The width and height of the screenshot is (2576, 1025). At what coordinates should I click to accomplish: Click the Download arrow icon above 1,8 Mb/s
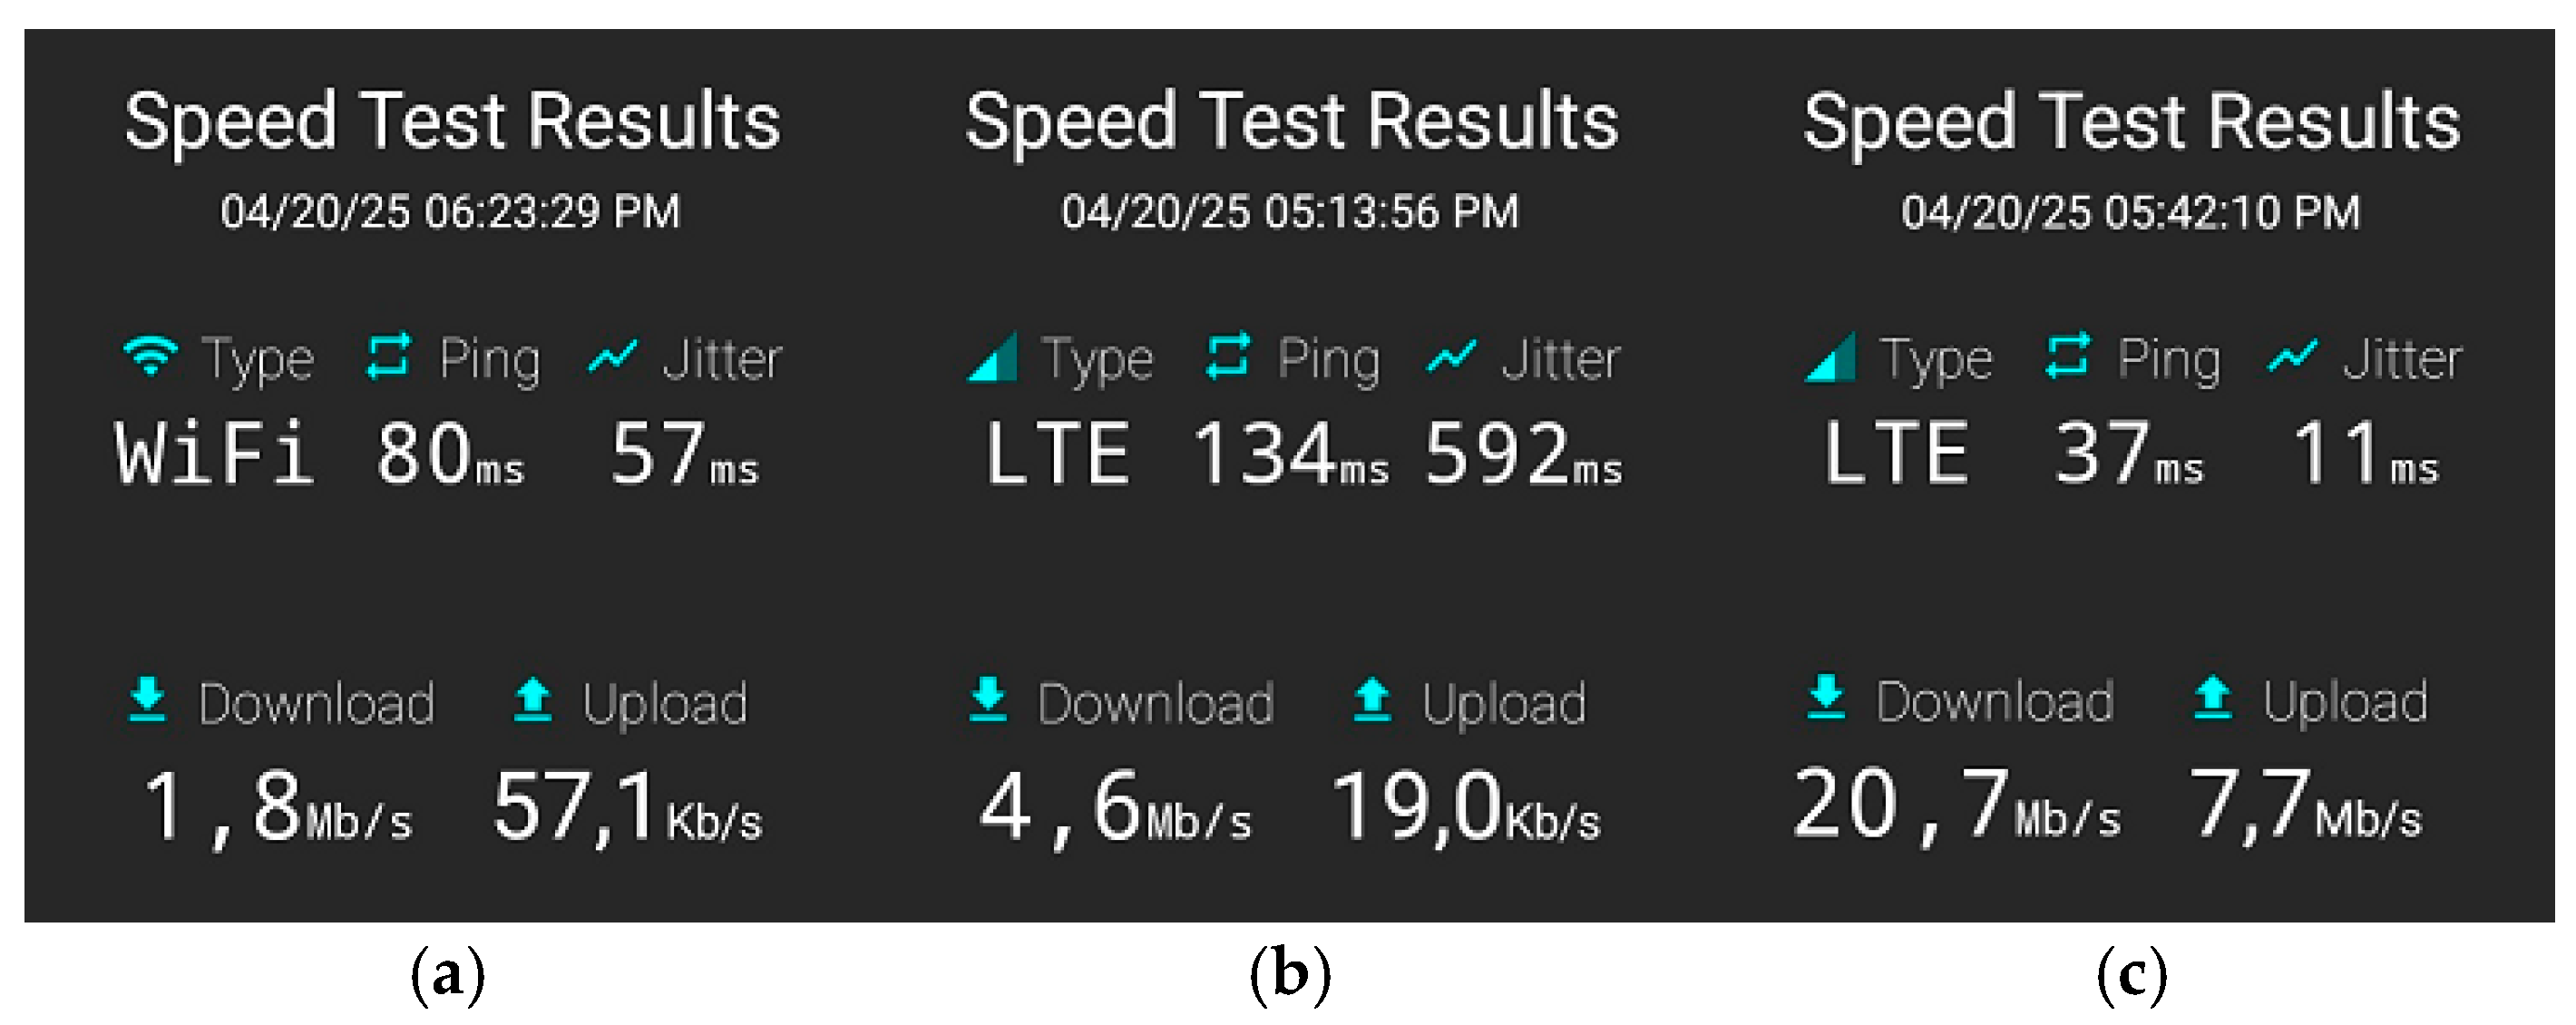click(x=148, y=699)
